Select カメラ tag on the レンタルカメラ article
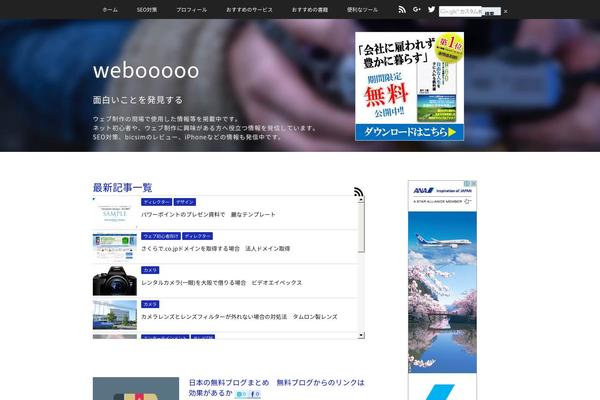Viewport: 600px width, 400px height. pos(150,270)
